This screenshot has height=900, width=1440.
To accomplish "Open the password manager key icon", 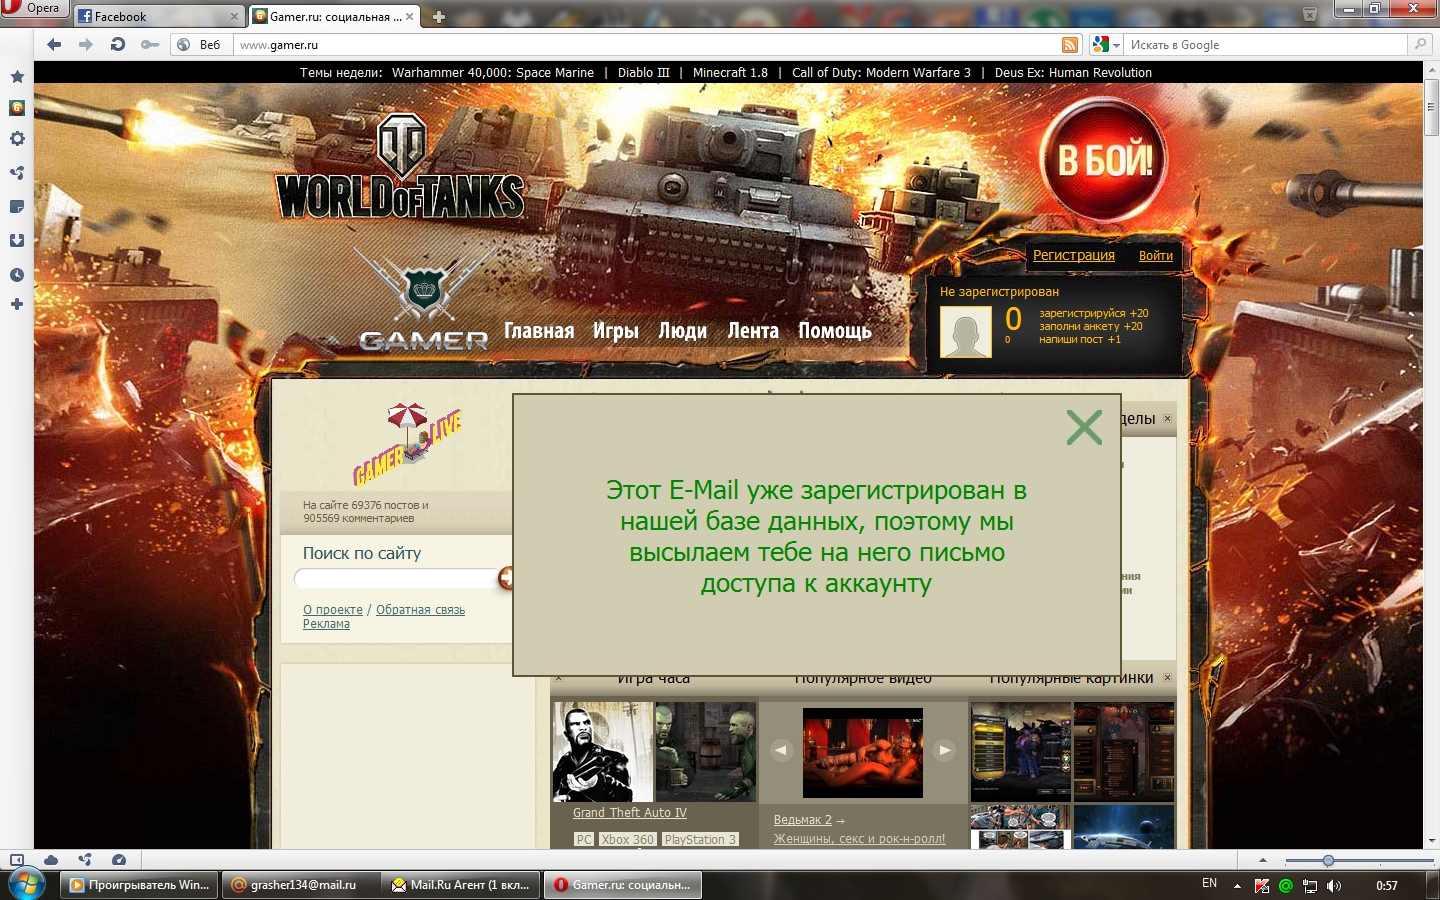I will coord(150,44).
